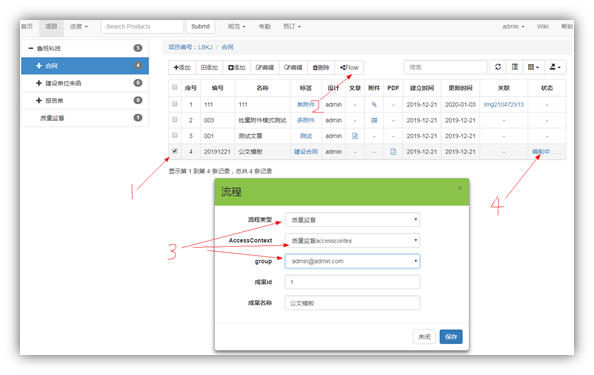
Task: Check the checkbox for row 1 (111)
Action: coord(175,103)
